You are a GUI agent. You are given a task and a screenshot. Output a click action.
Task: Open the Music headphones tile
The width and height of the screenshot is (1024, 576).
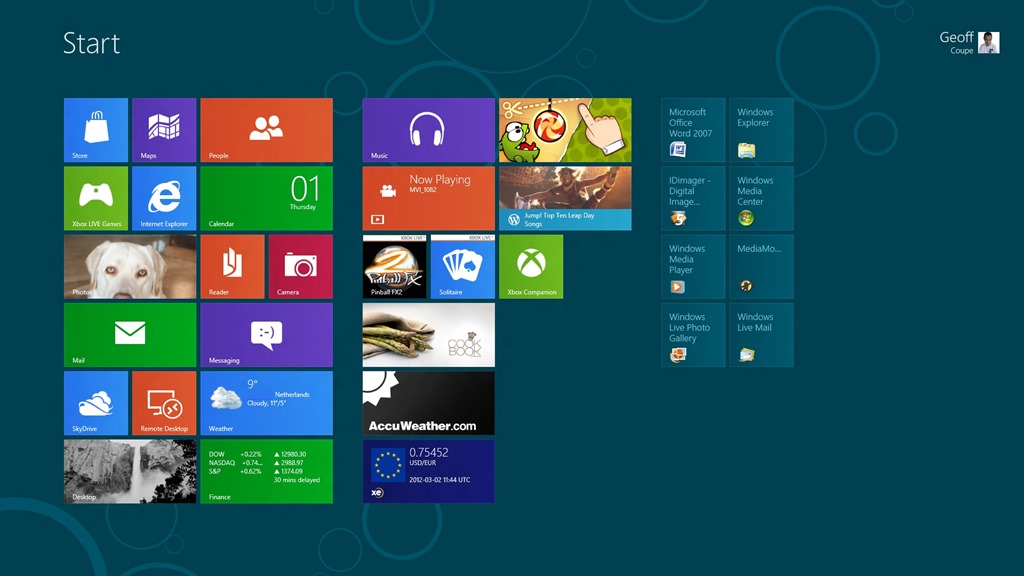click(428, 130)
